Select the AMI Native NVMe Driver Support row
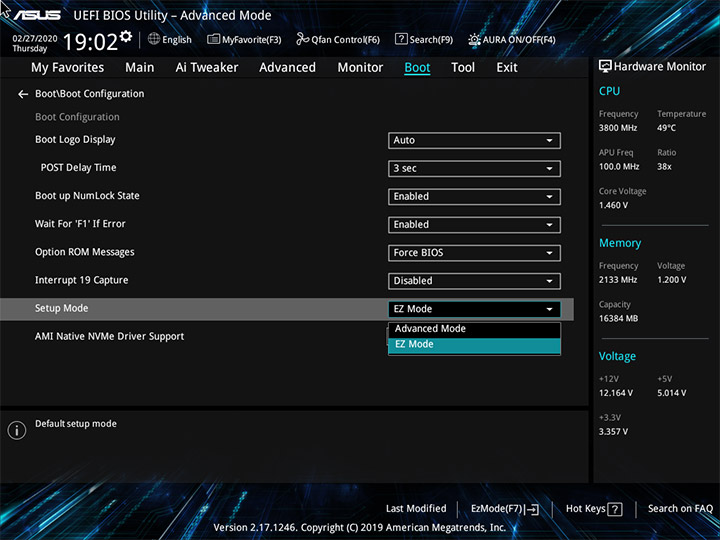 pos(287,337)
